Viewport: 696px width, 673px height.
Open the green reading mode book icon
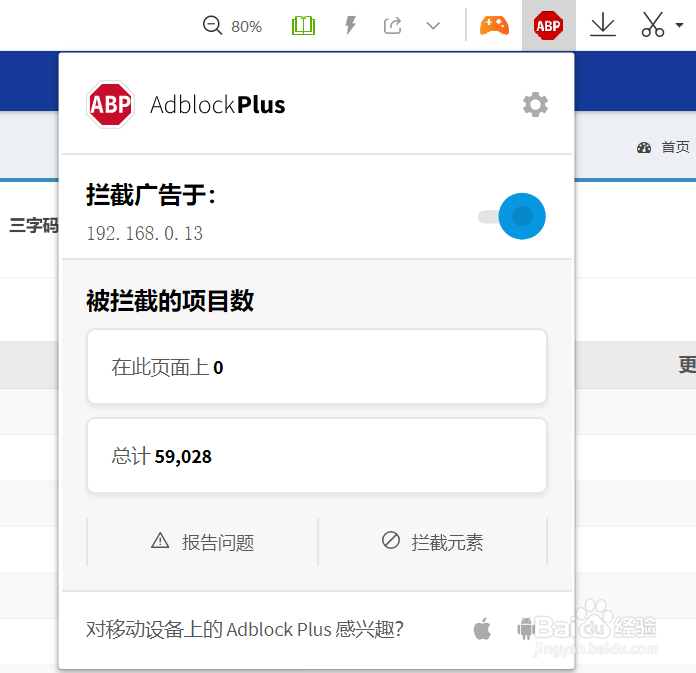304,25
